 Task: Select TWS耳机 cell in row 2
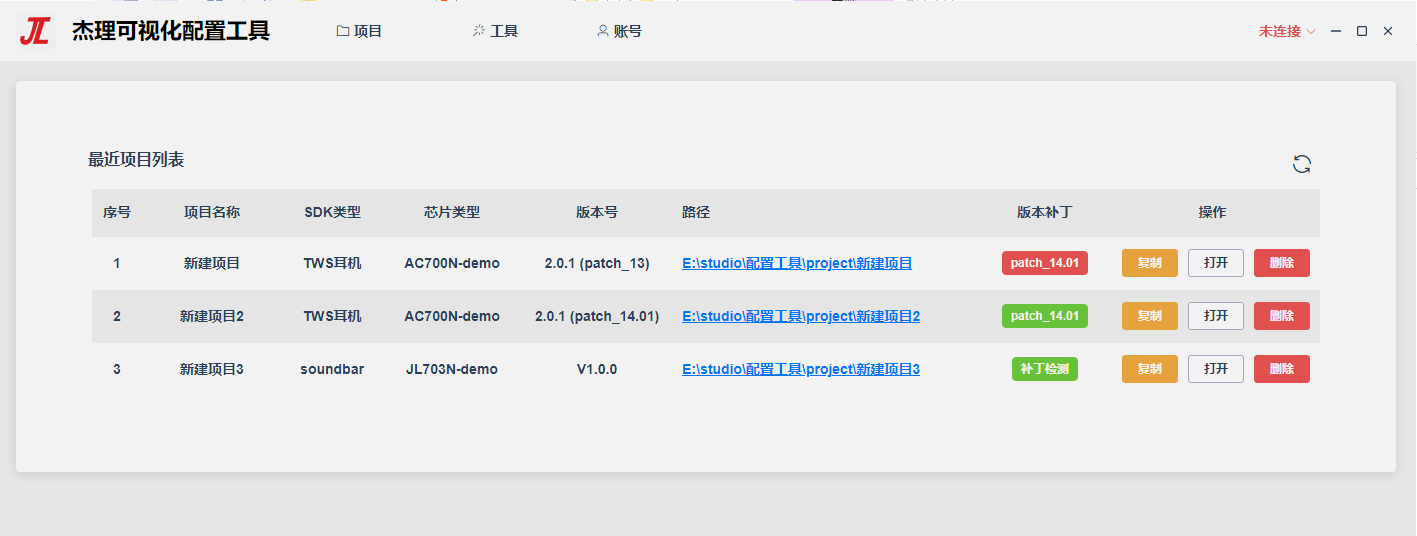click(x=332, y=316)
